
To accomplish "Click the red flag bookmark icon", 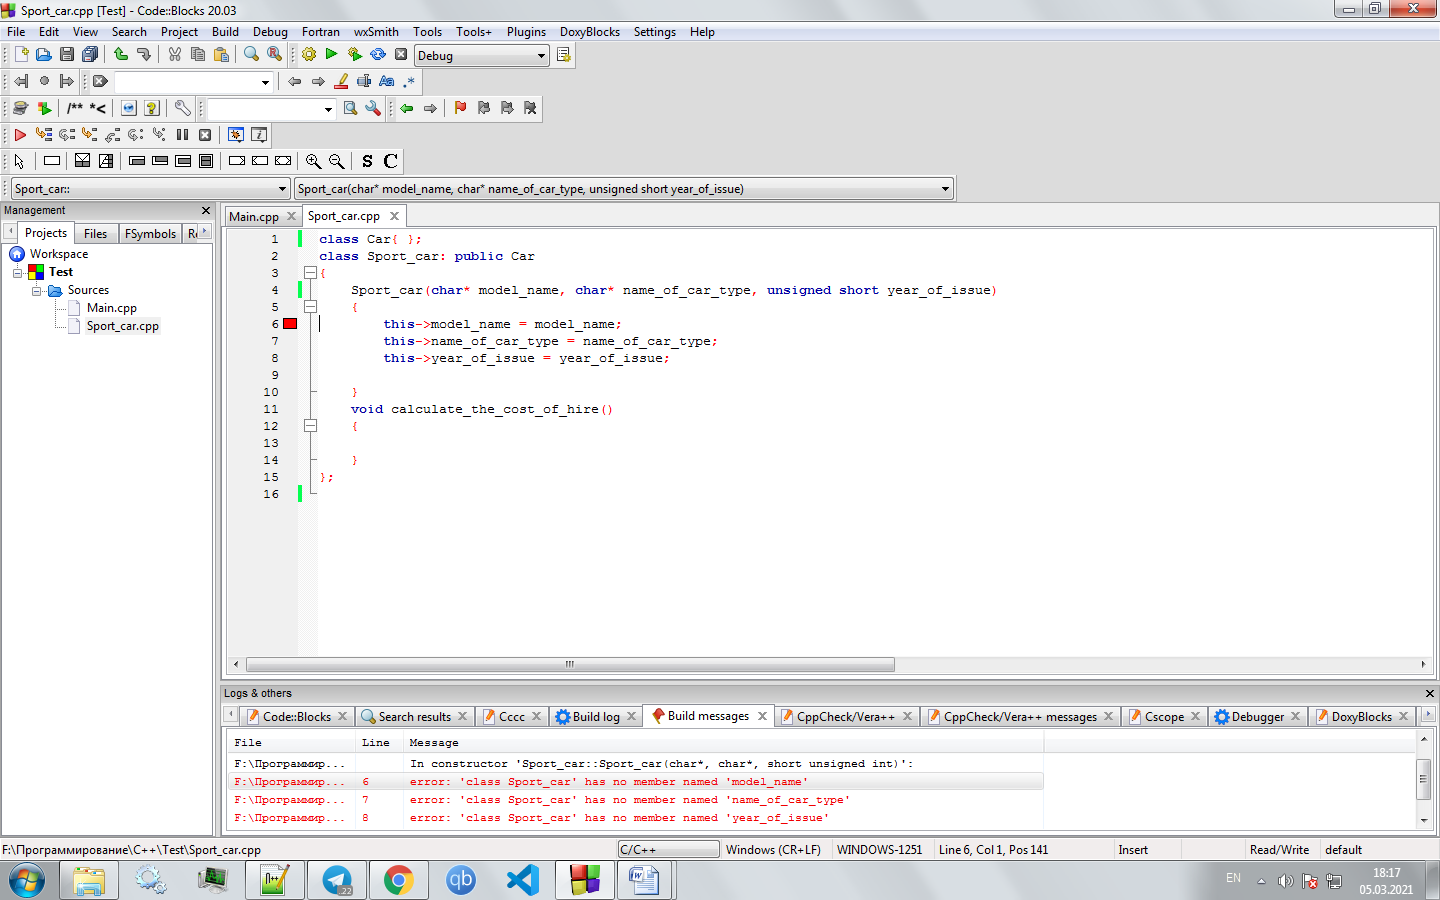I will (x=460, y=108).
